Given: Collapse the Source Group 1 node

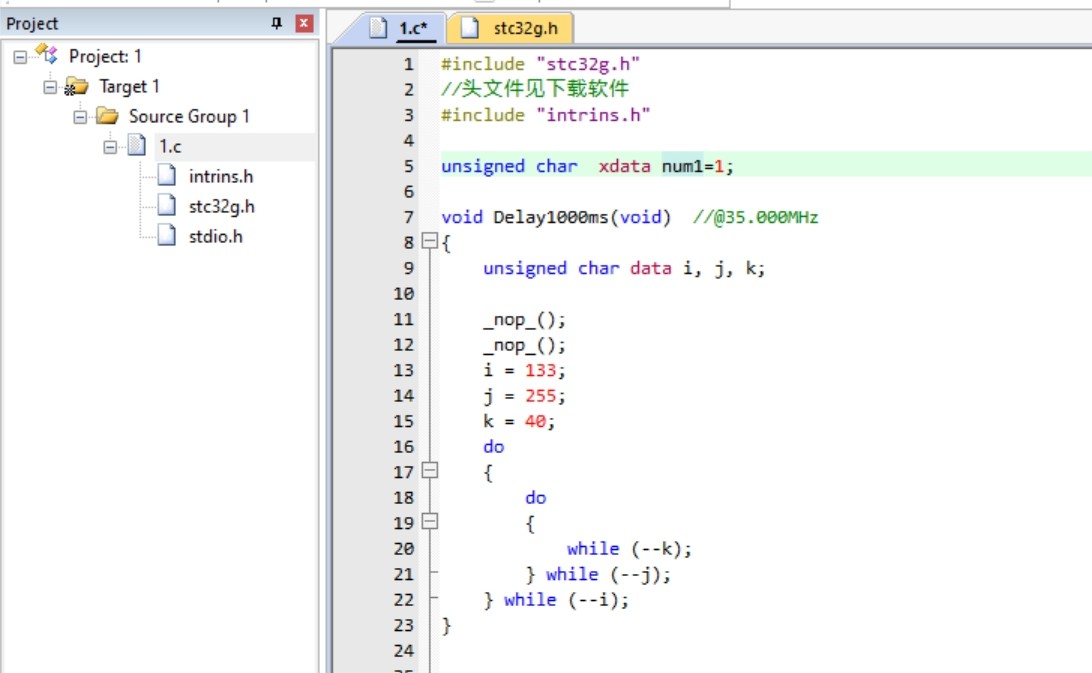Looking at the screenshot, I should (80, 116).
